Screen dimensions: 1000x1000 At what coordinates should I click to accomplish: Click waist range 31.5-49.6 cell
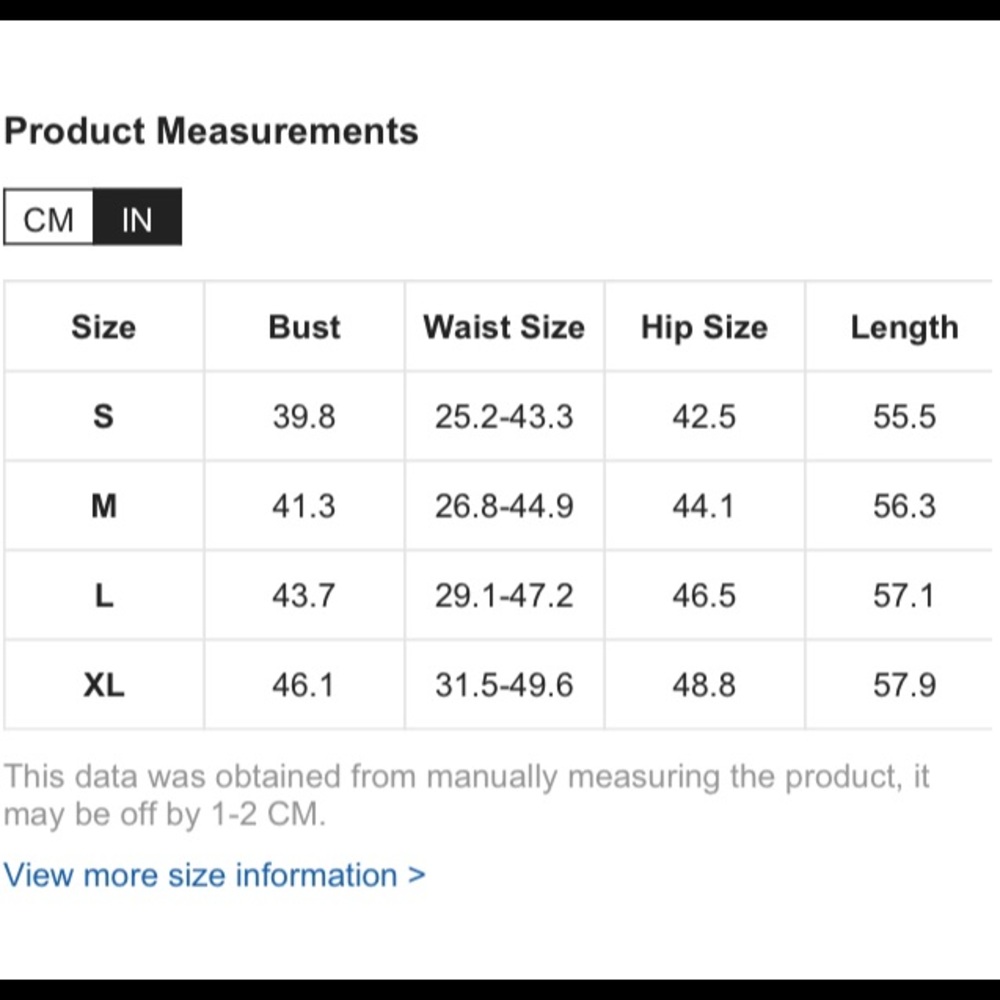click(x=504, y=685)
